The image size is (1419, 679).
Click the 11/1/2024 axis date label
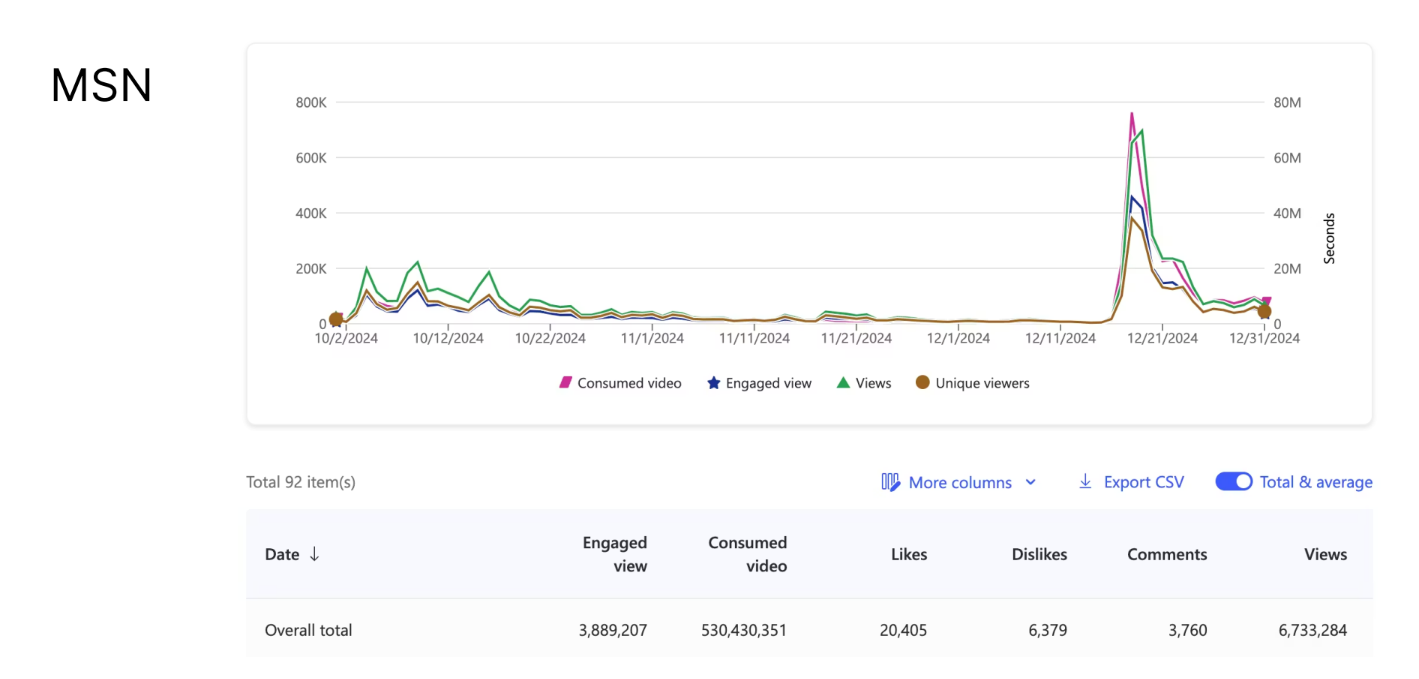[x=652, y=338]
